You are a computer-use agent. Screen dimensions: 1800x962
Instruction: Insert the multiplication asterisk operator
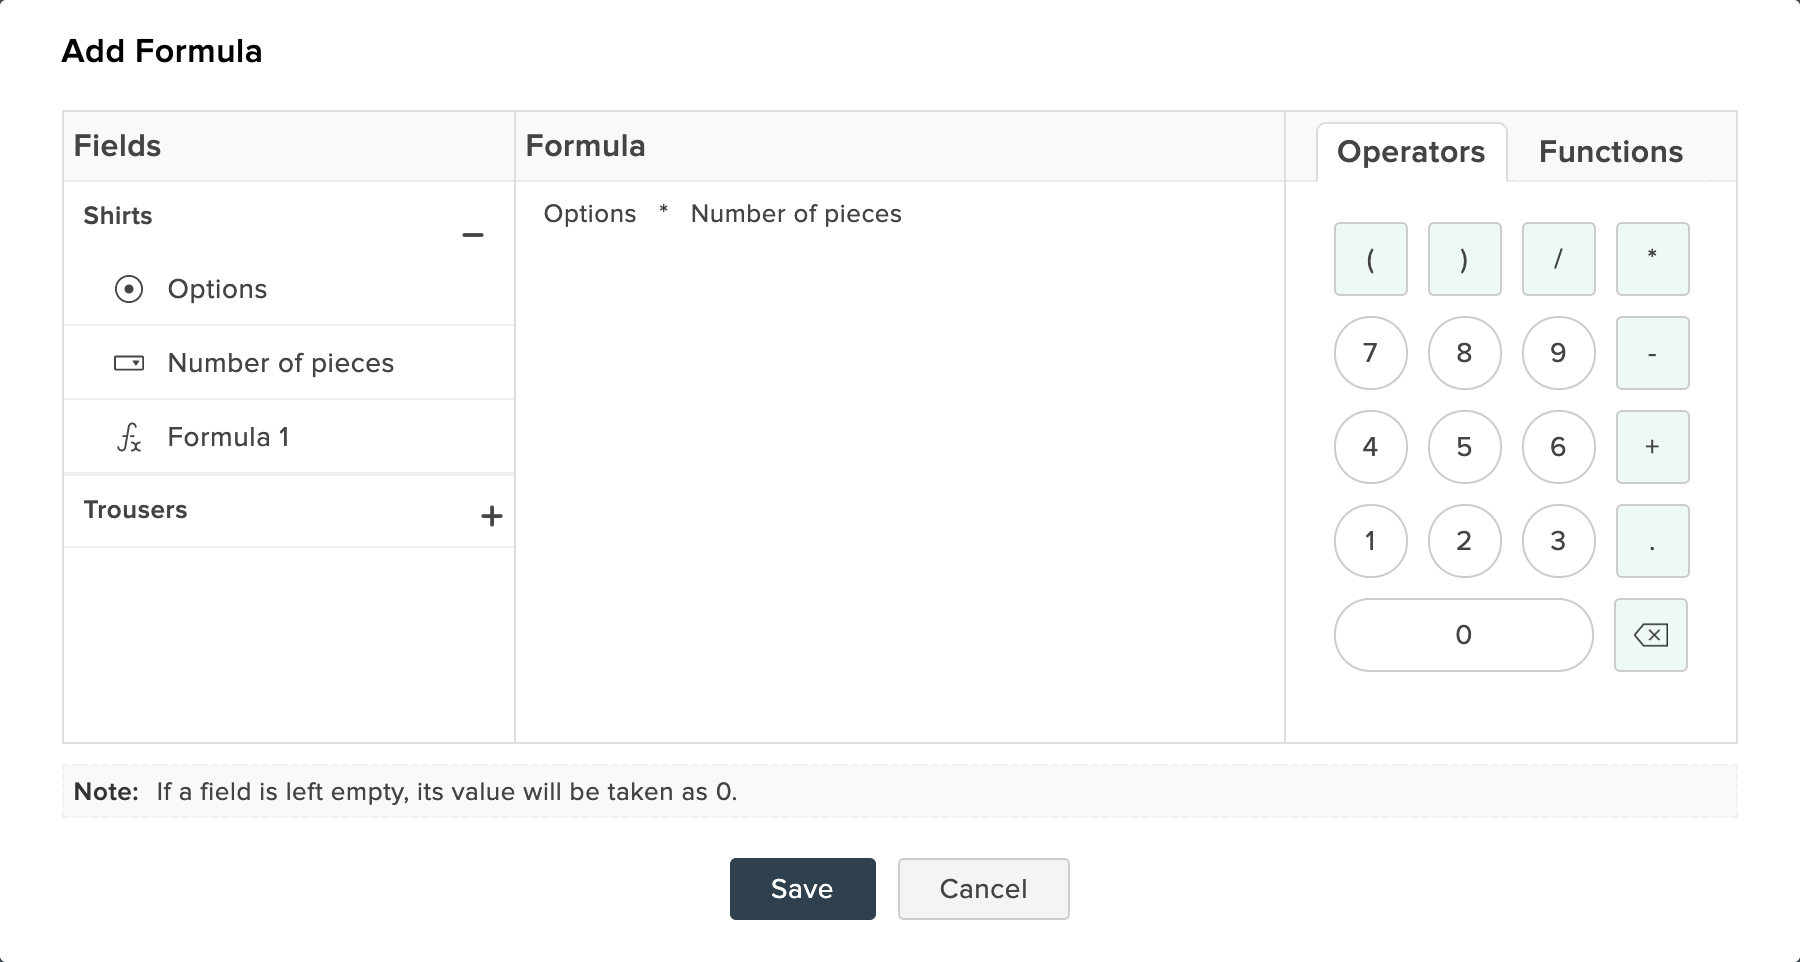coord(1653,259)
